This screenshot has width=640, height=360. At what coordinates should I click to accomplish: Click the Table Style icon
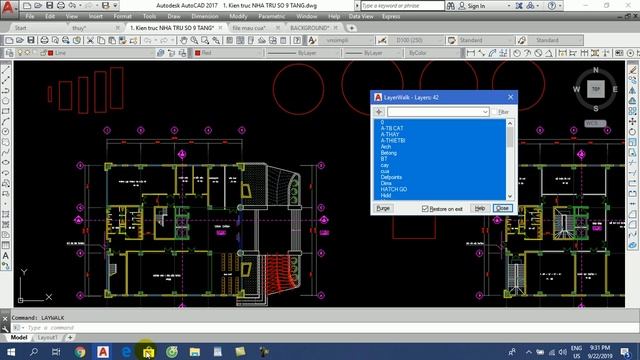pyautogui.click(x=451, y=40)
